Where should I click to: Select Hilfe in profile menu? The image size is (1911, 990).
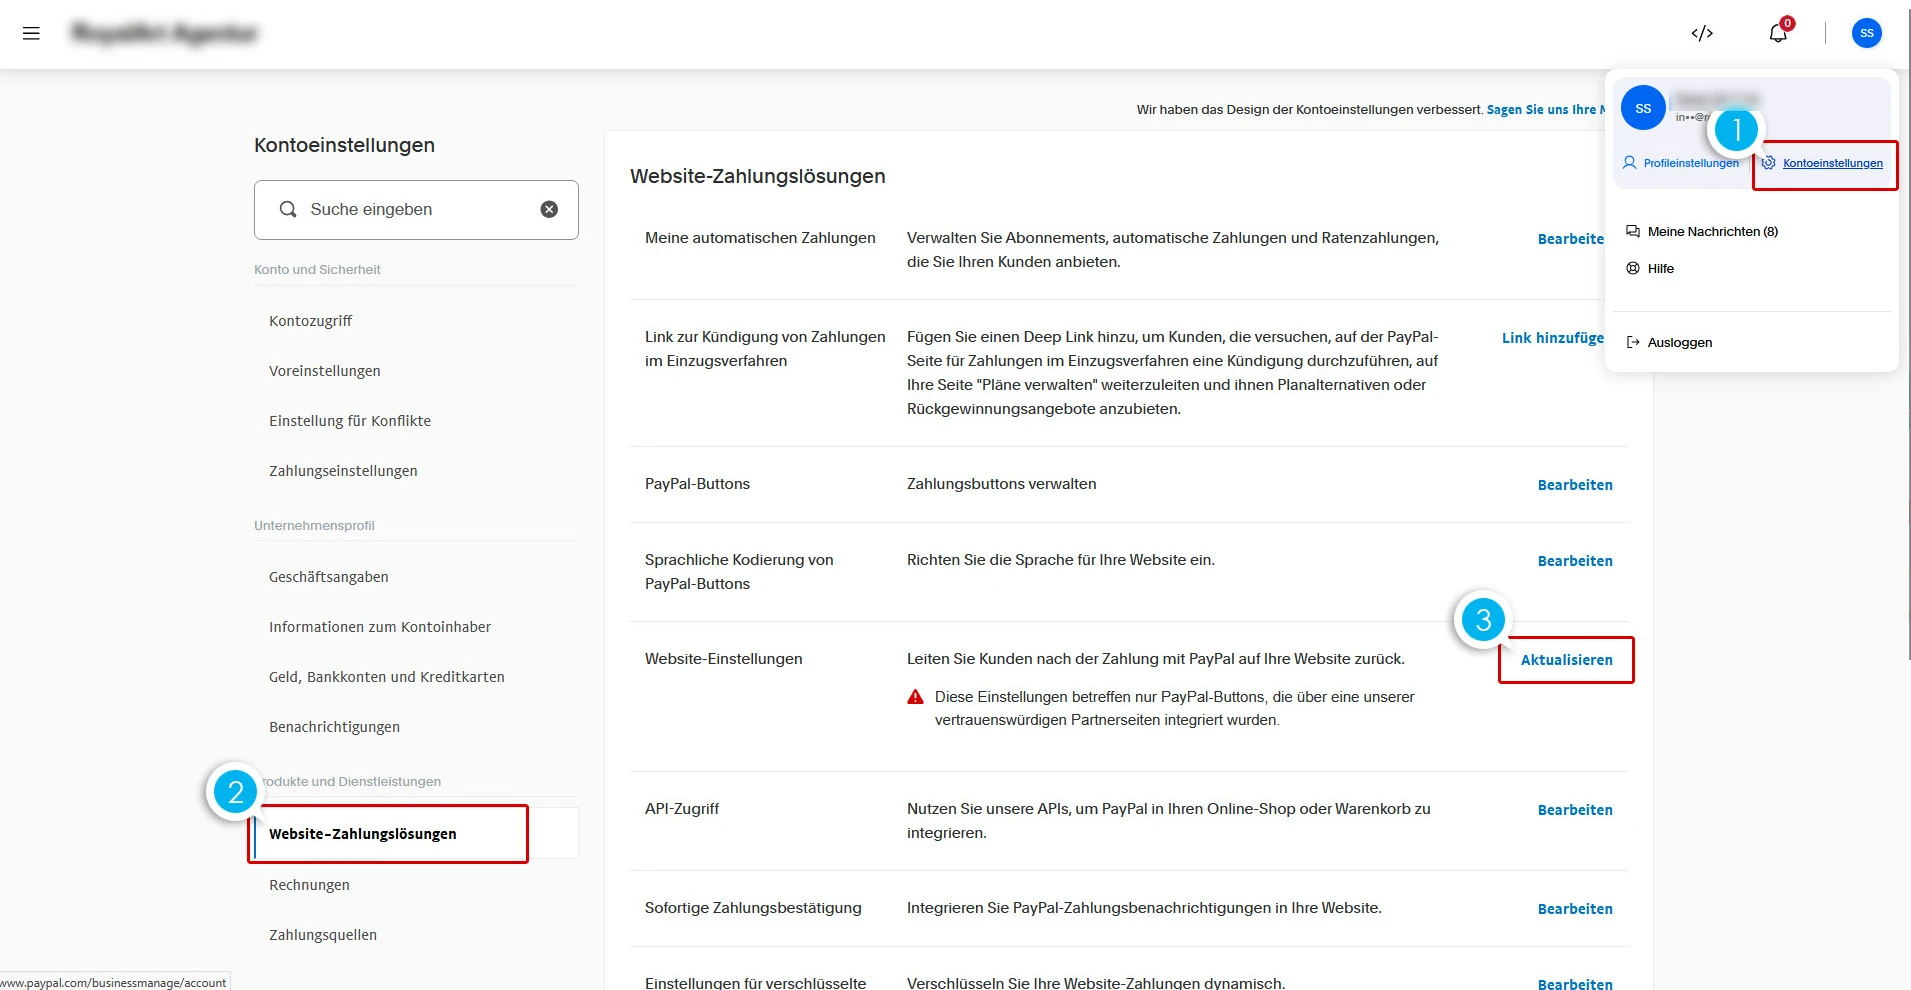(1660, 268)
